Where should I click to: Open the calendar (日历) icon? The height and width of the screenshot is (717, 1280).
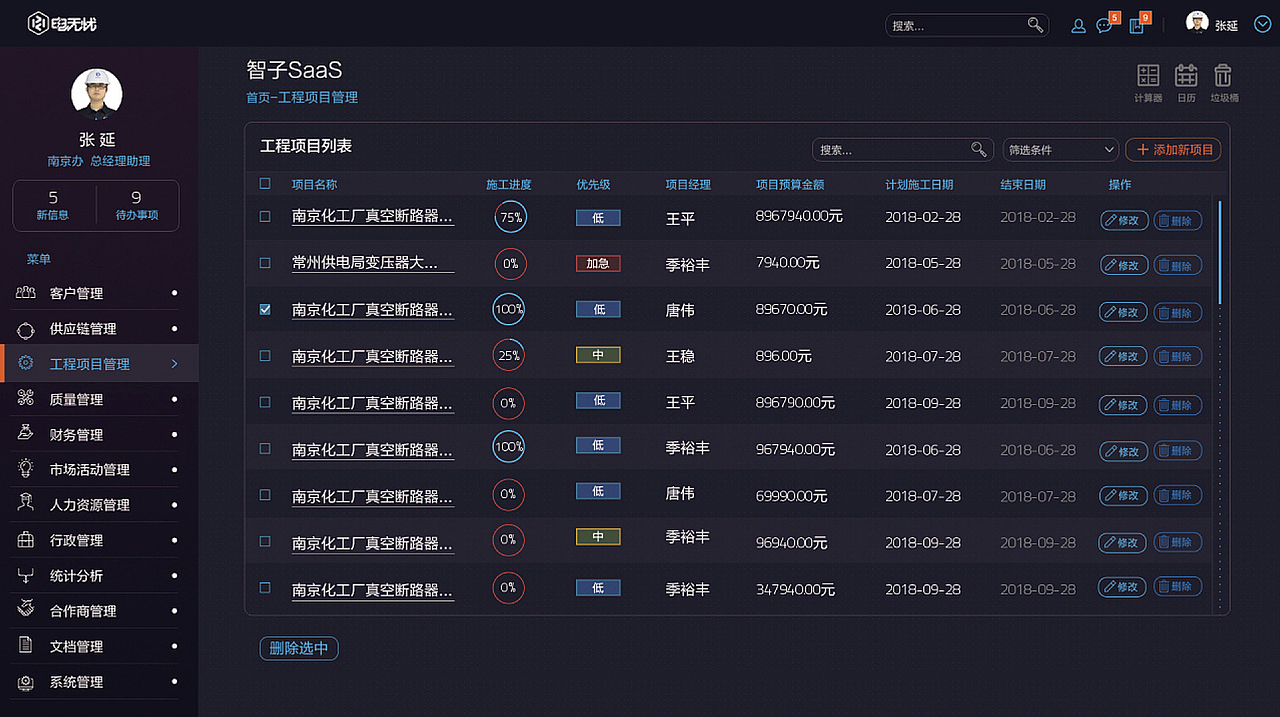tap(1186, 76)
